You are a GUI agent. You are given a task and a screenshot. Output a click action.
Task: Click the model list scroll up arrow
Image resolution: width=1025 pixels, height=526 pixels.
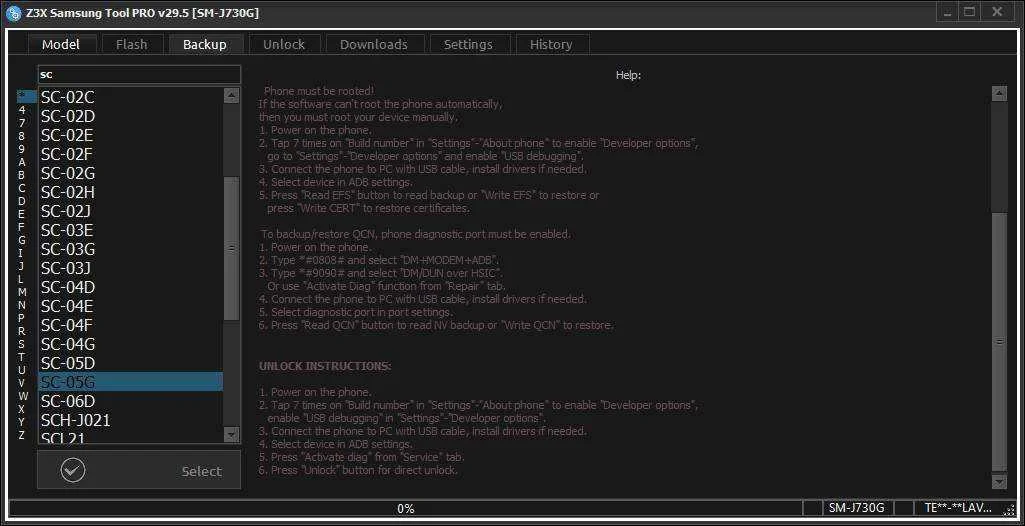click(231, 95)
